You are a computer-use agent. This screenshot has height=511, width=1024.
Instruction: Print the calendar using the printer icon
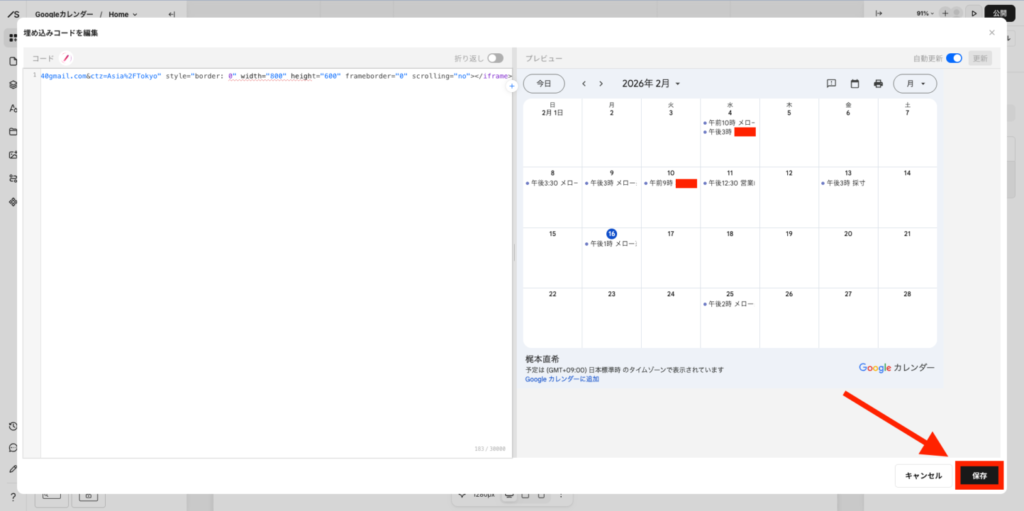[x=878, y=84]
